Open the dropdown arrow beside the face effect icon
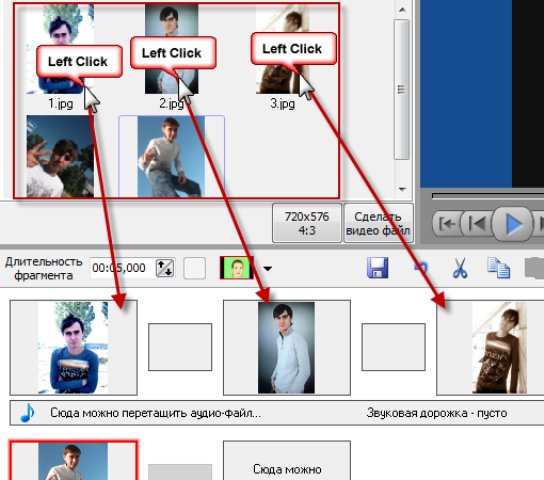 (x=267, y=268)
